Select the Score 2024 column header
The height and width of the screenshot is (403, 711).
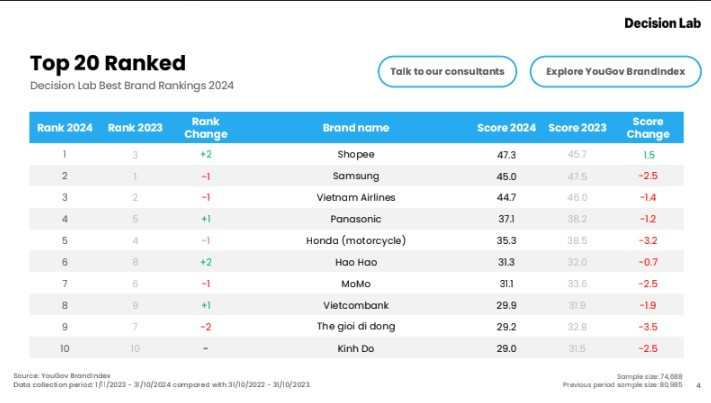pyautogui.click(x=506, y=128)
